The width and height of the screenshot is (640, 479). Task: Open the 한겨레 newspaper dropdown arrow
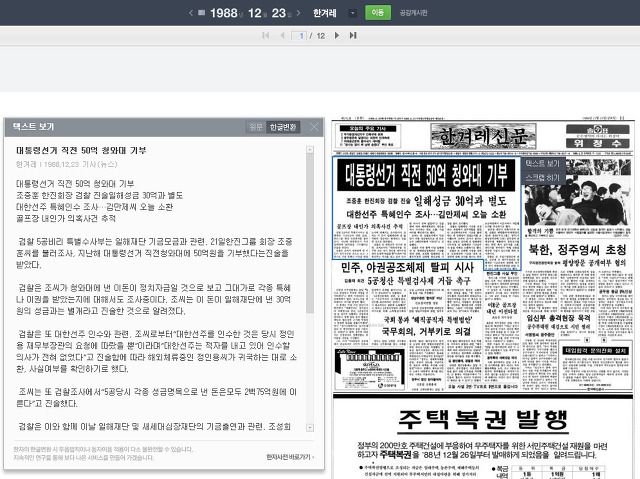[352, 13]
